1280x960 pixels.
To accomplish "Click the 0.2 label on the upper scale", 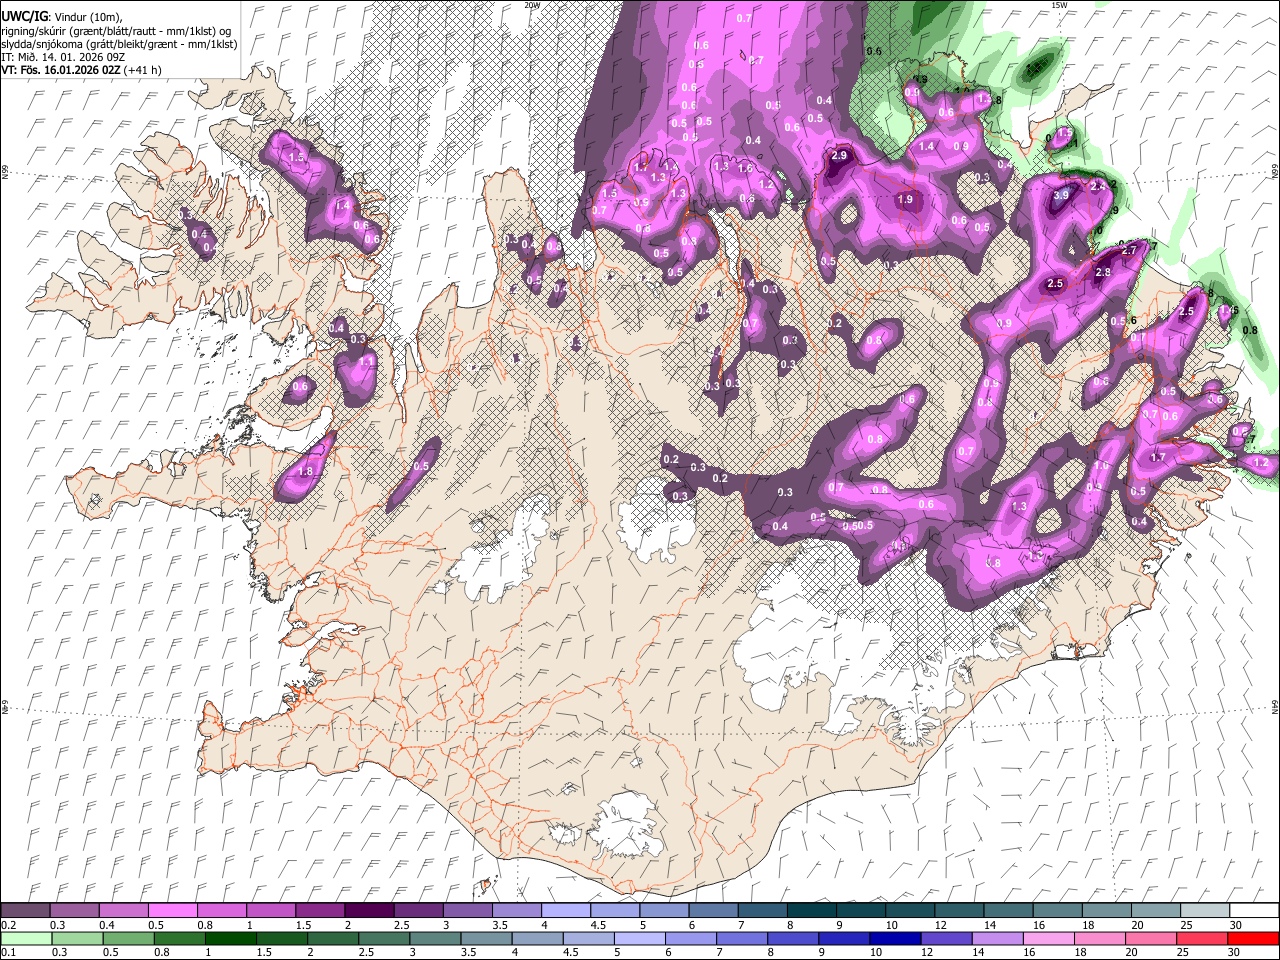I will (x=8, y=925).
